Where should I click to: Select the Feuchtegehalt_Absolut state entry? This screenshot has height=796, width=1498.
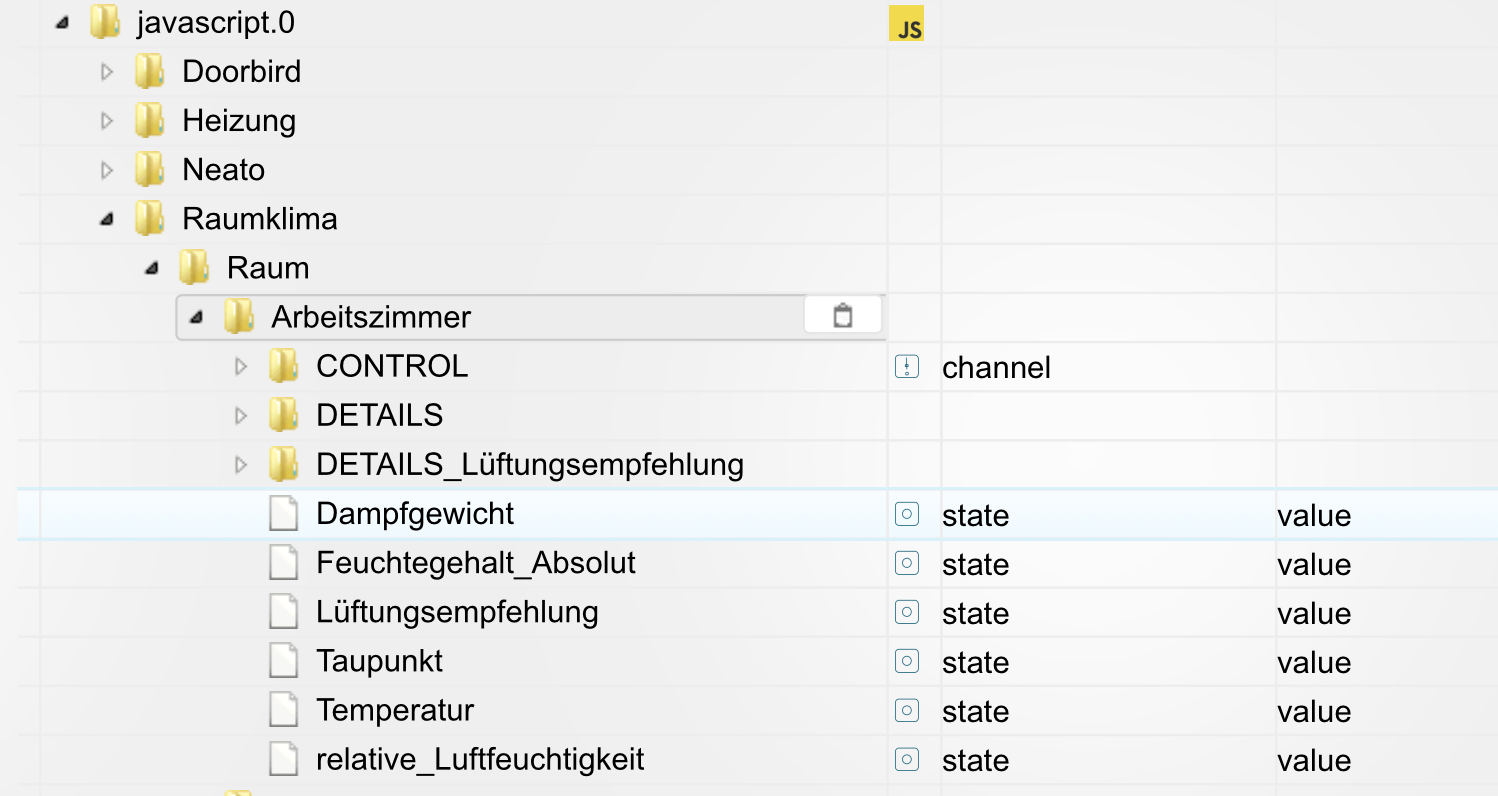click(475, 563)
